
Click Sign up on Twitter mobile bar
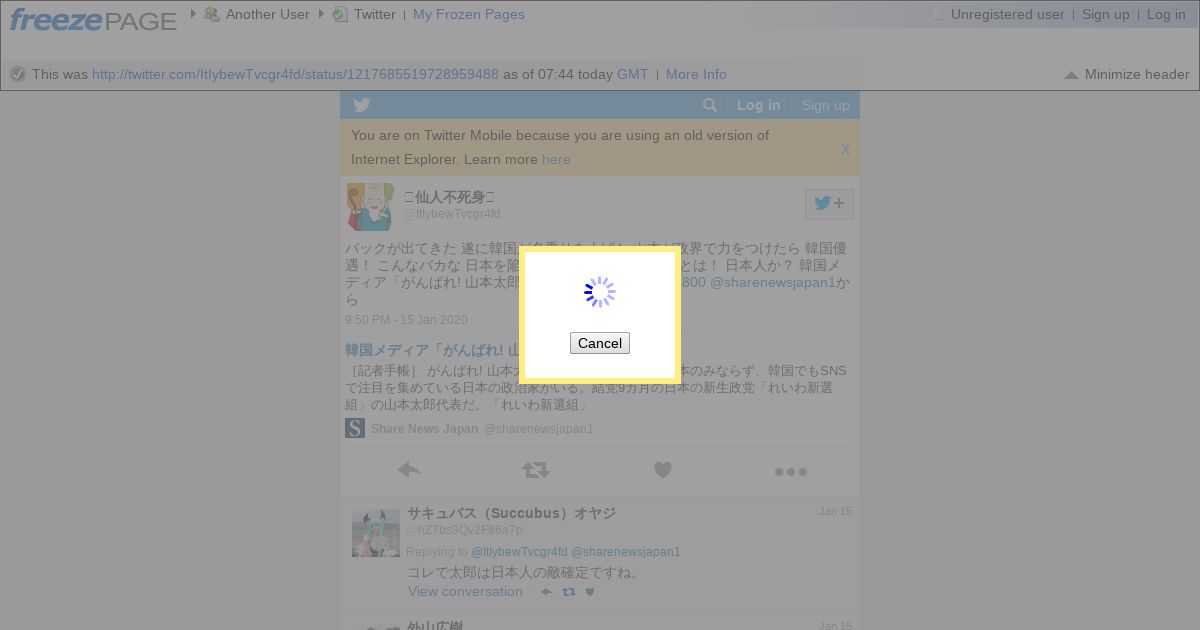[x=825, y=105]
